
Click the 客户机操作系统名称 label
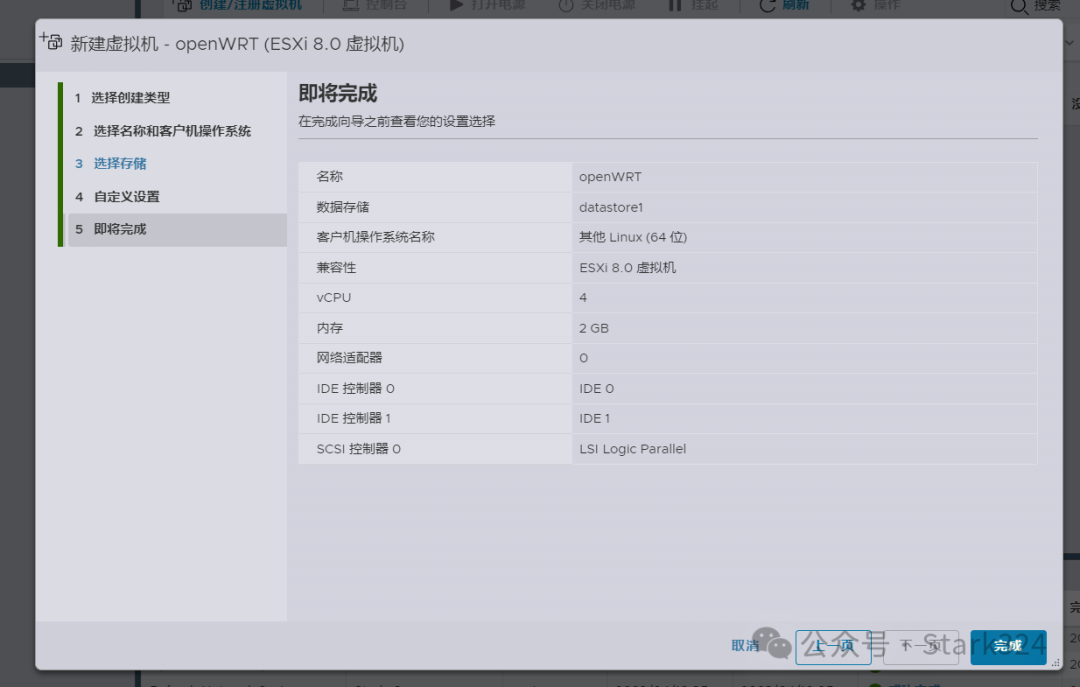tap(375, 237)
